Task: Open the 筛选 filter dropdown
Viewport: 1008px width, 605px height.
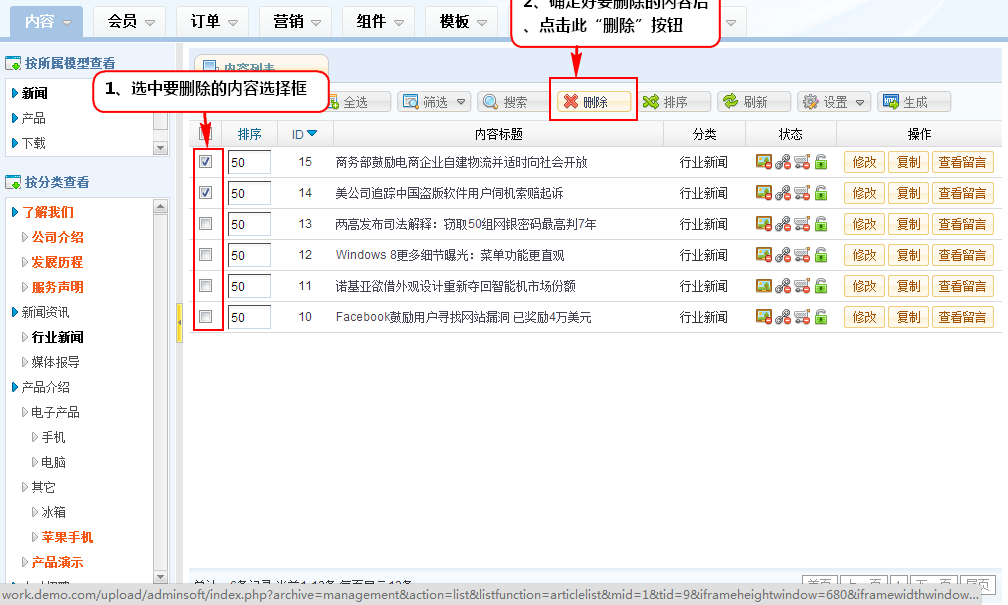Action: 434,102
